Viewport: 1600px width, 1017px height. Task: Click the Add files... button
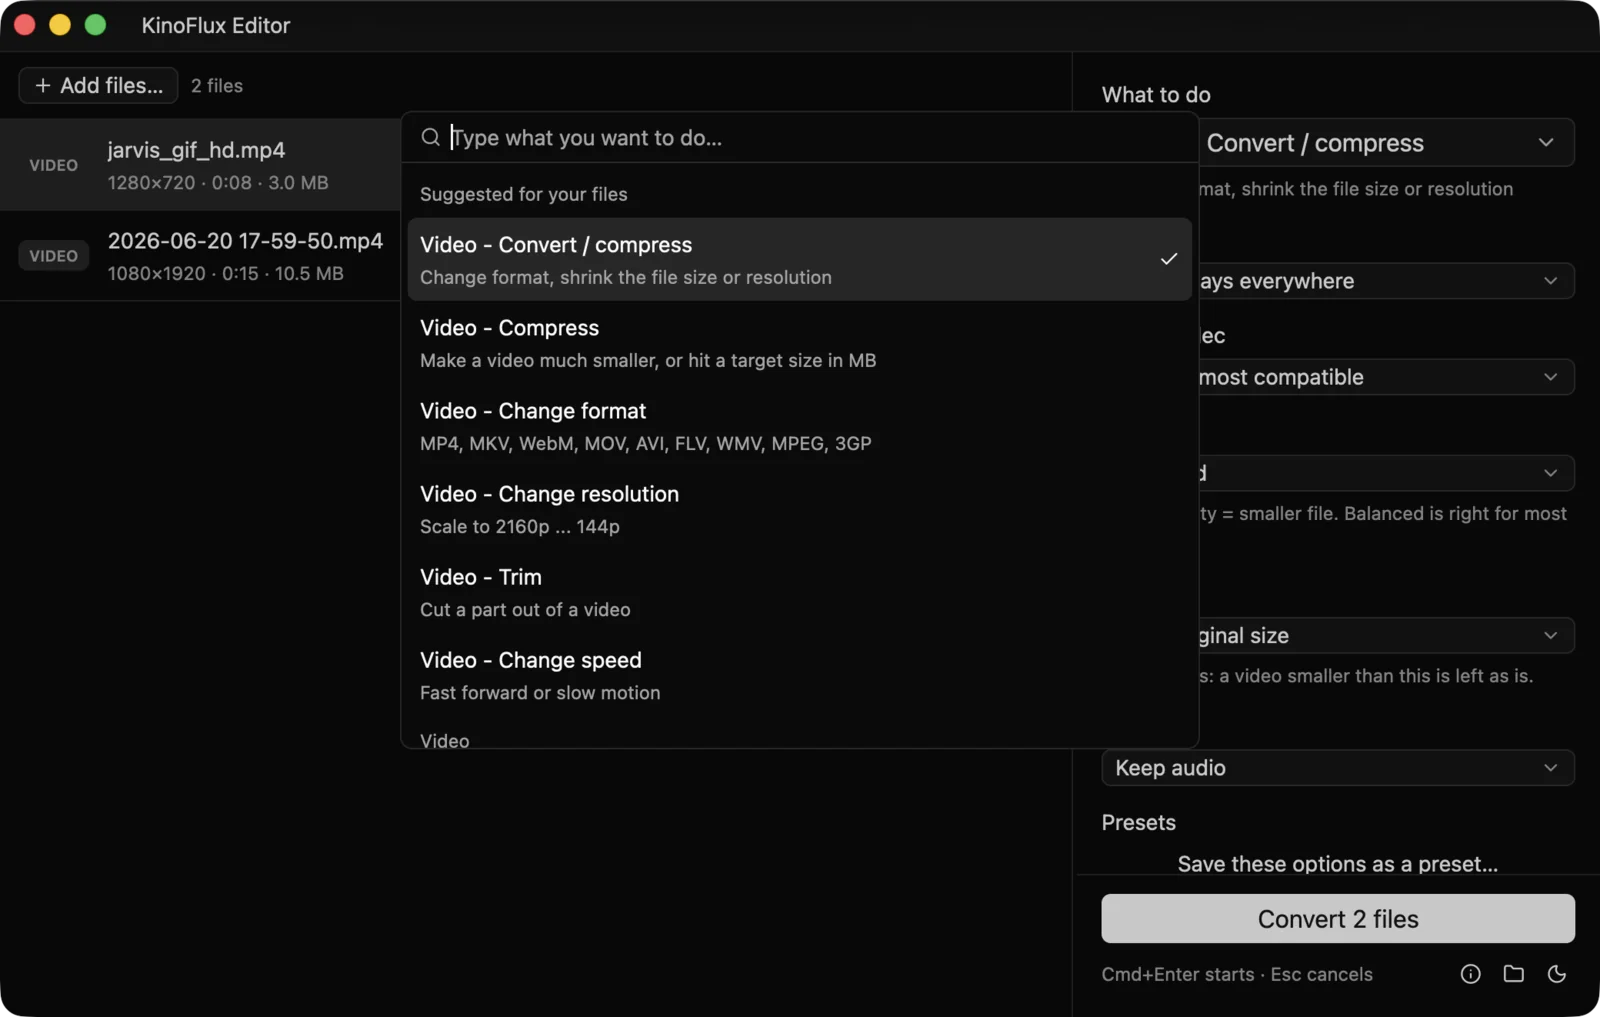pos(98,85)
